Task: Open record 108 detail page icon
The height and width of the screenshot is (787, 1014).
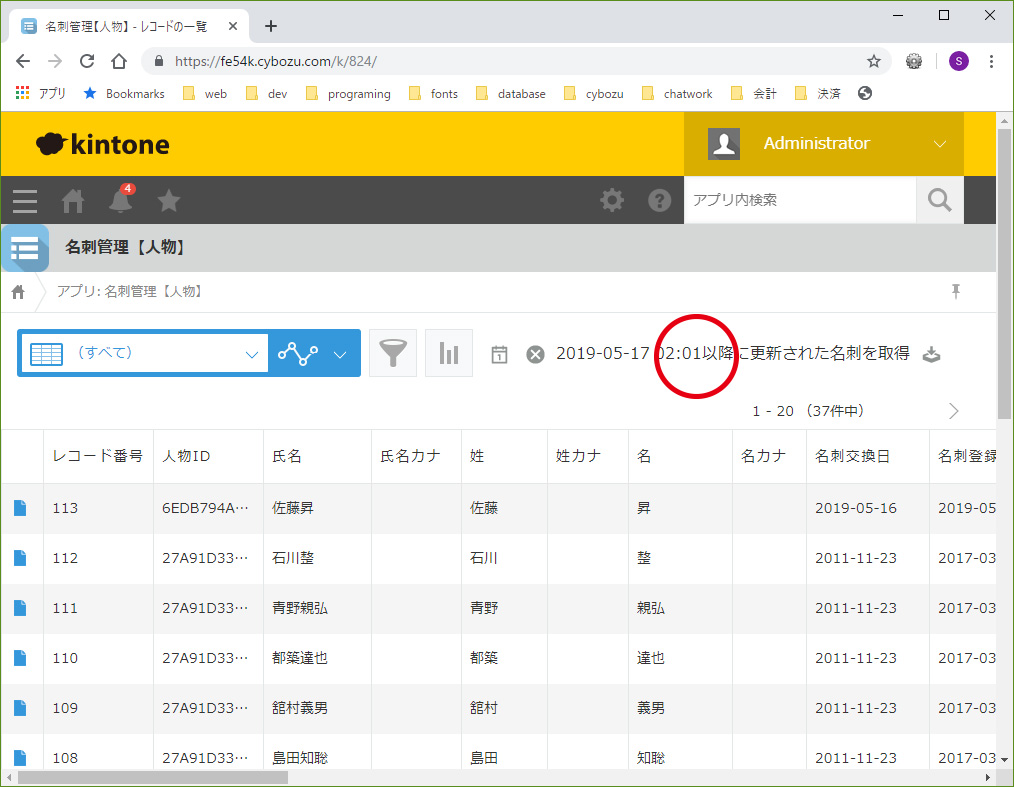Action: (x=21, y=758)
